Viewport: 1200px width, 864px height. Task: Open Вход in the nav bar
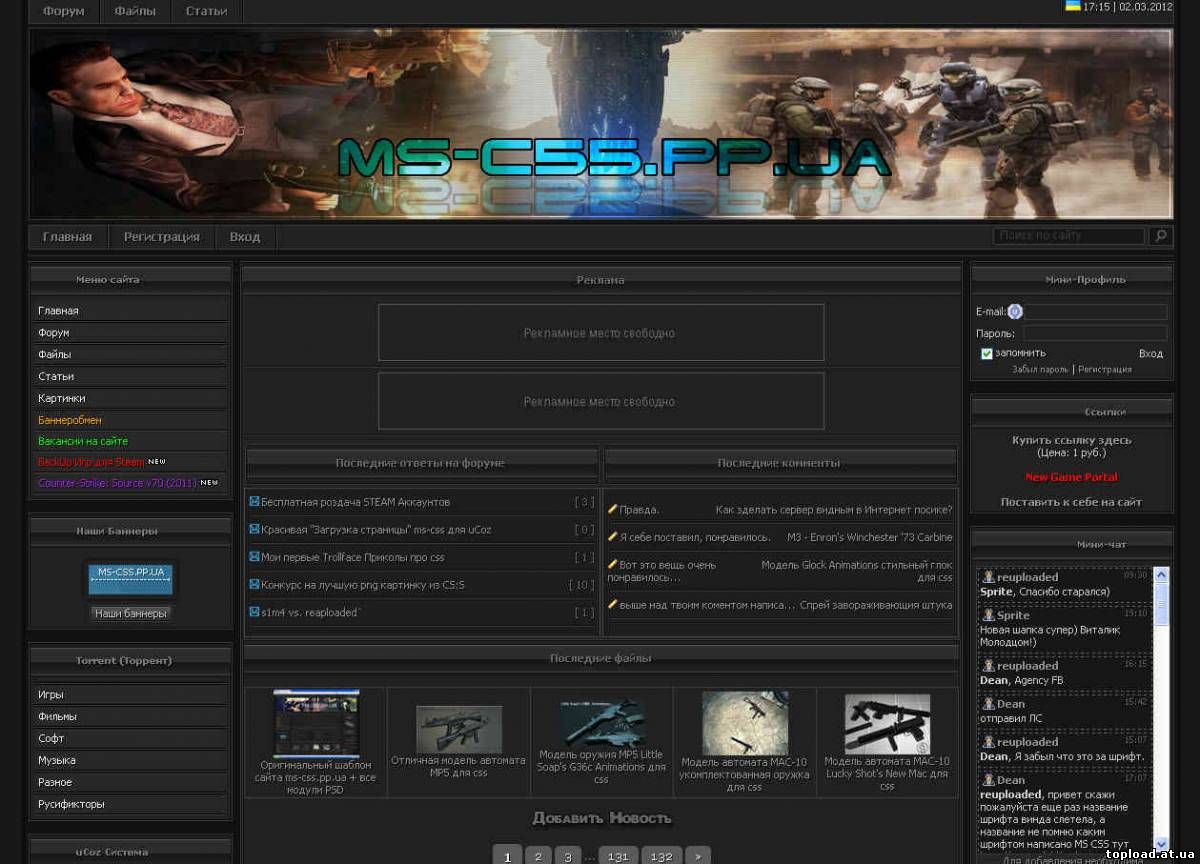[245, 237]
